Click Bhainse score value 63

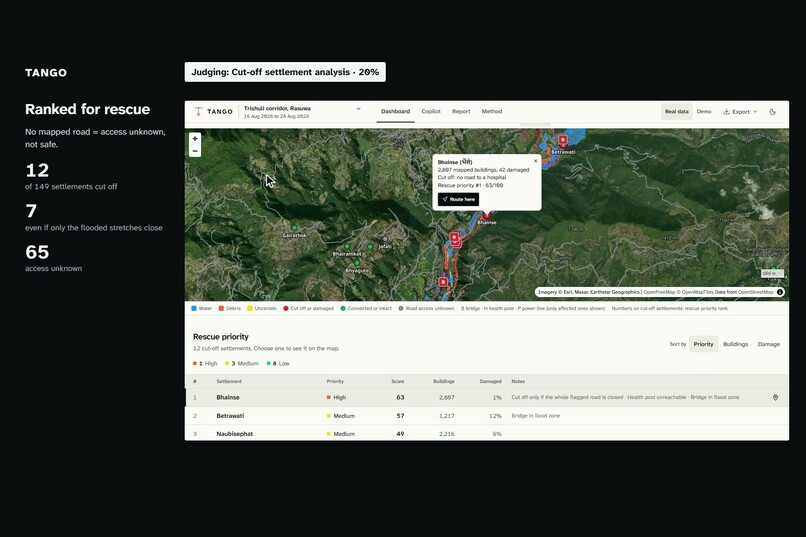click(x=400, y=397)
